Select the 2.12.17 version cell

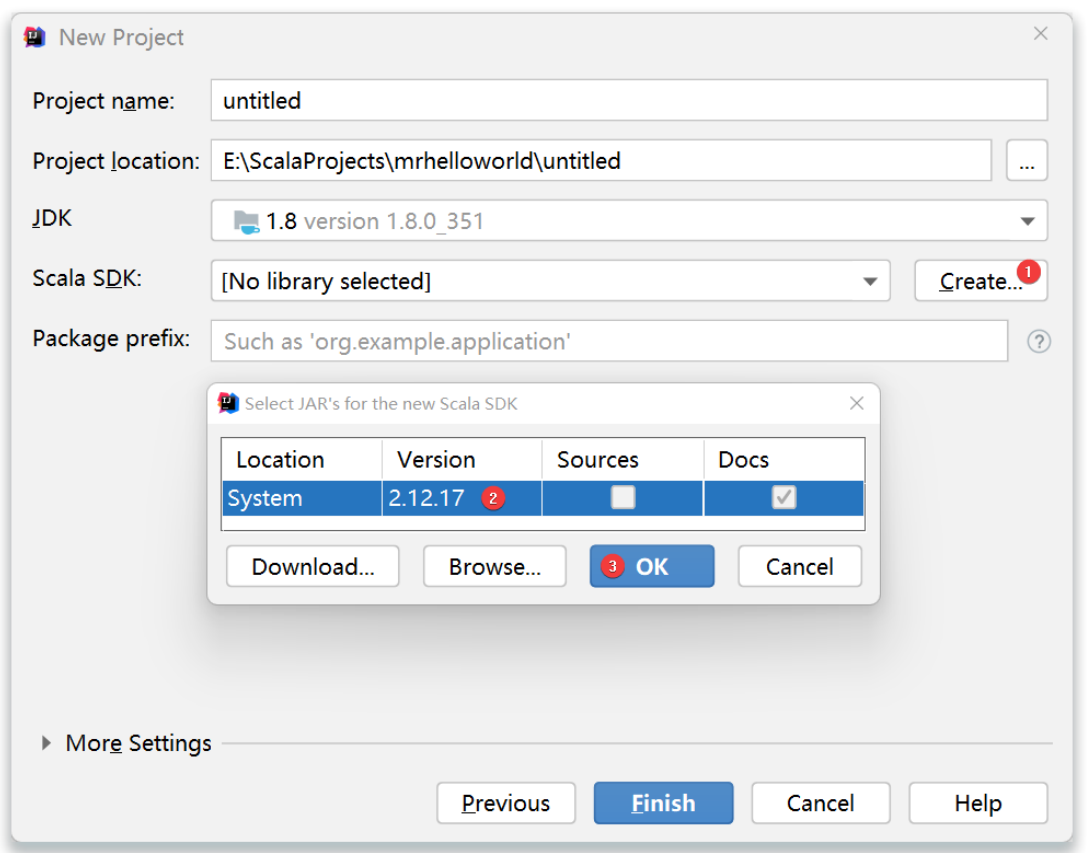462,498
